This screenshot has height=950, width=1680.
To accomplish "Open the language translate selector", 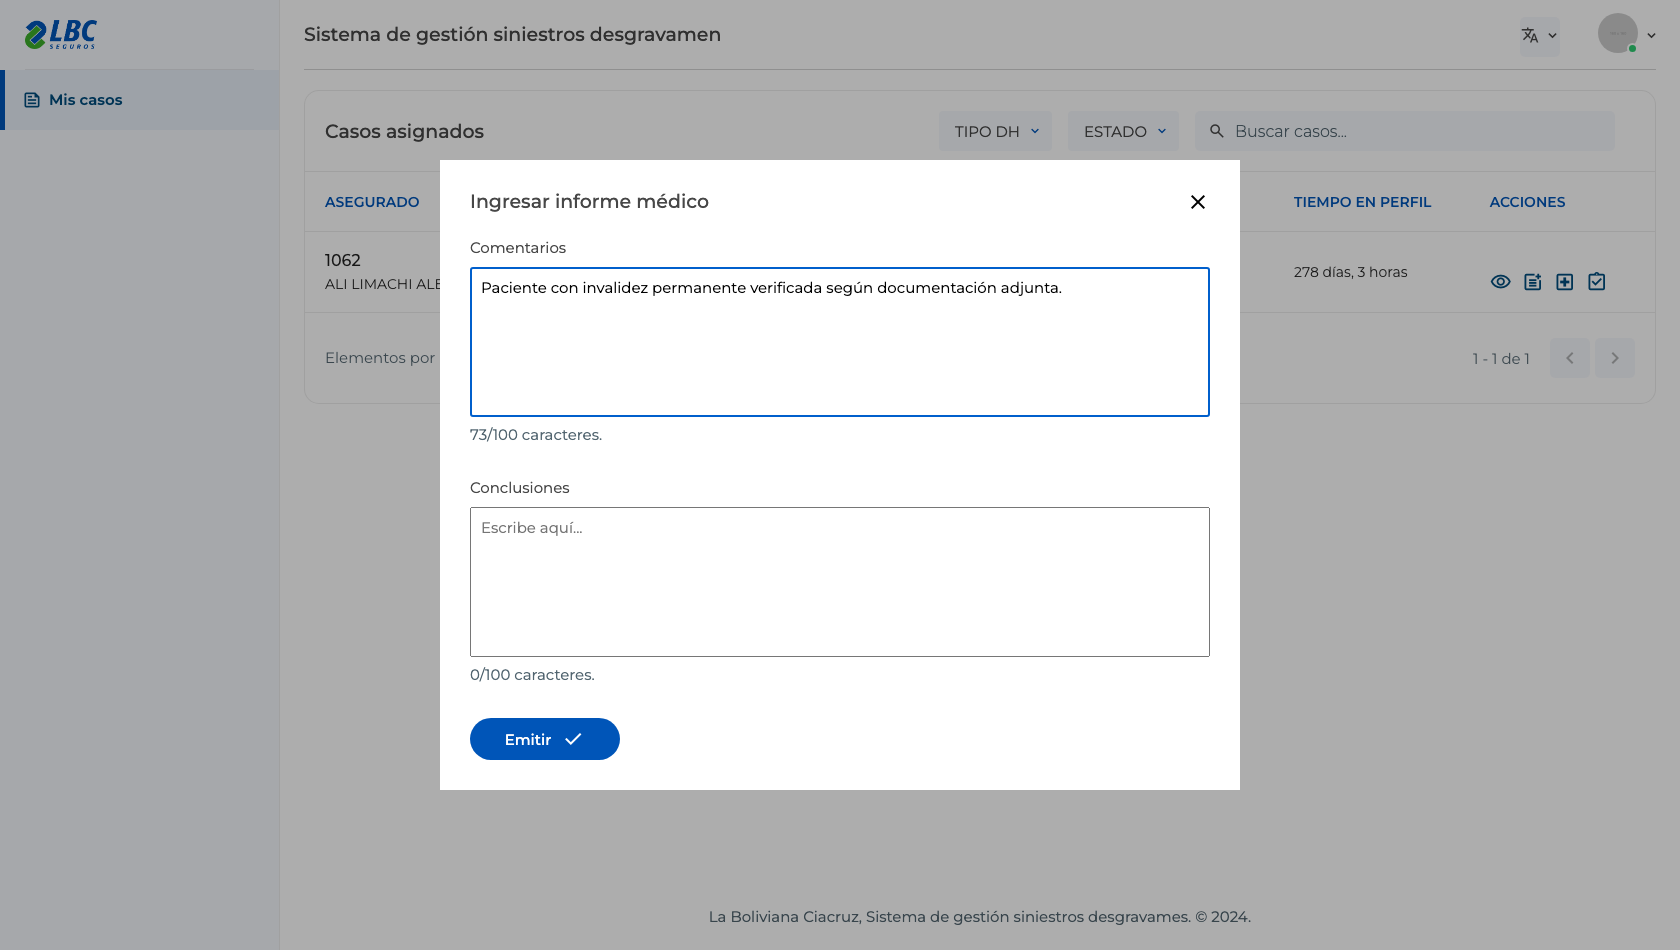I will (x=1539, y=35).
